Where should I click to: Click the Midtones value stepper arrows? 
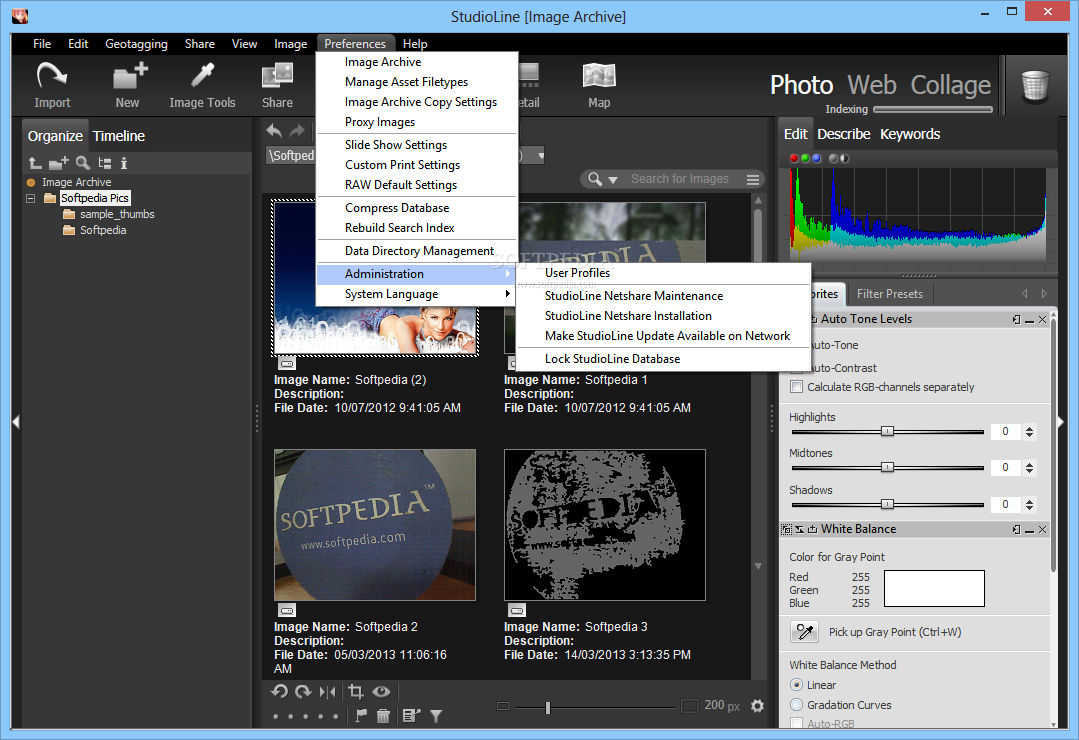point(1029,467)
